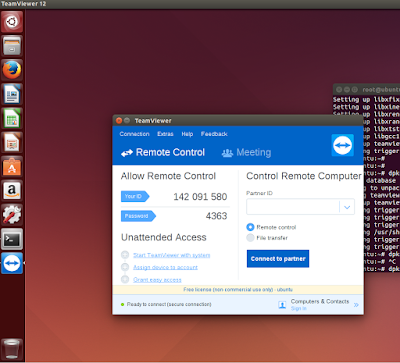Click the green ready status indicator dot
400x363 pixels.
click(122, 304)
